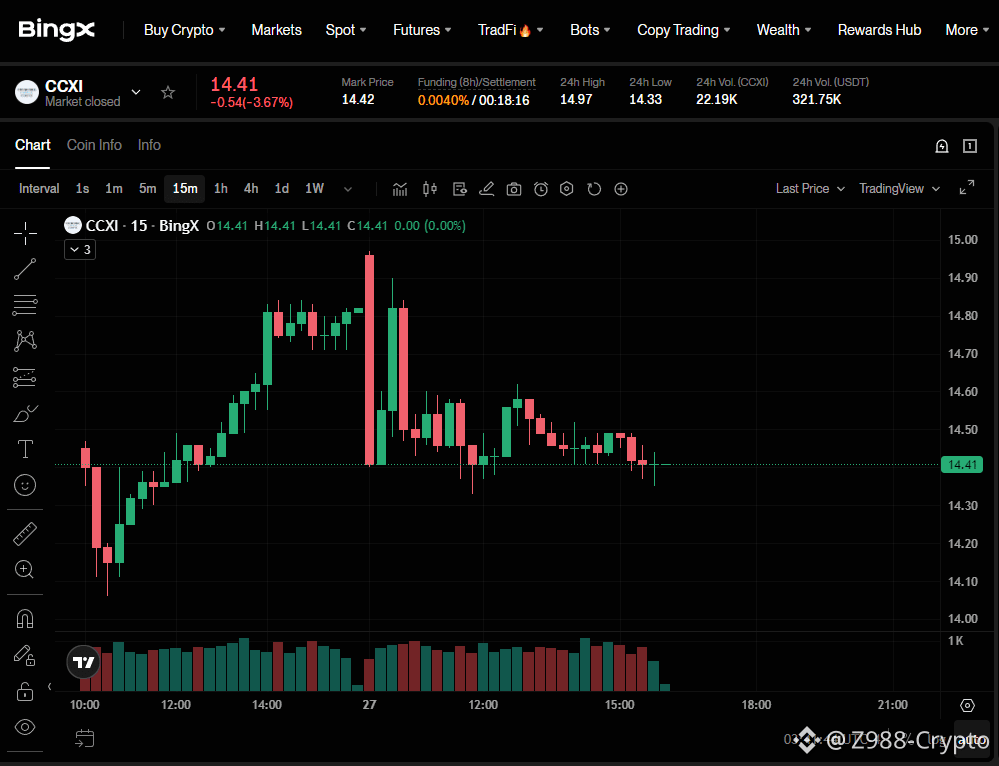Image resolution: width=999 pixels, height=766 pixels.
Task: Open the position forecasting tool
Action: [x=25, y=377]
